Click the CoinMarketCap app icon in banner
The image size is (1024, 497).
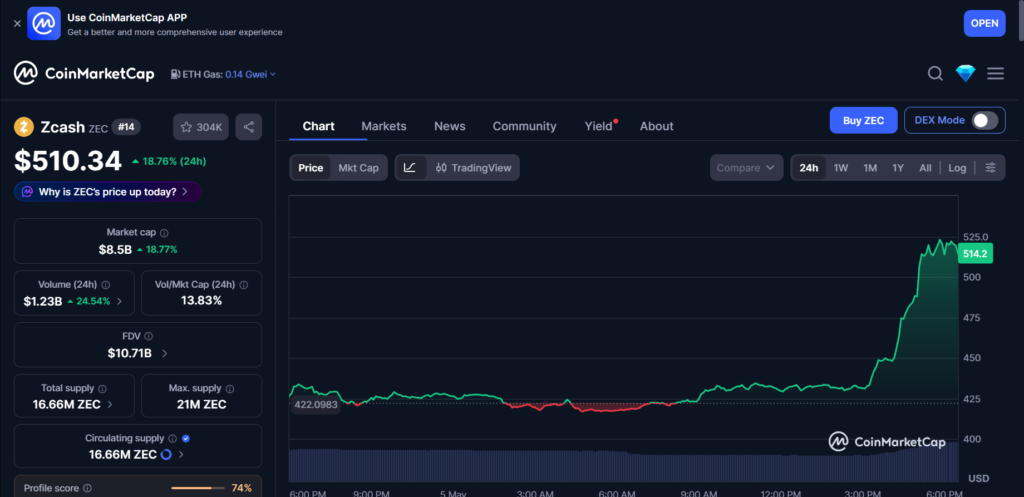click(x=44, y=24)
